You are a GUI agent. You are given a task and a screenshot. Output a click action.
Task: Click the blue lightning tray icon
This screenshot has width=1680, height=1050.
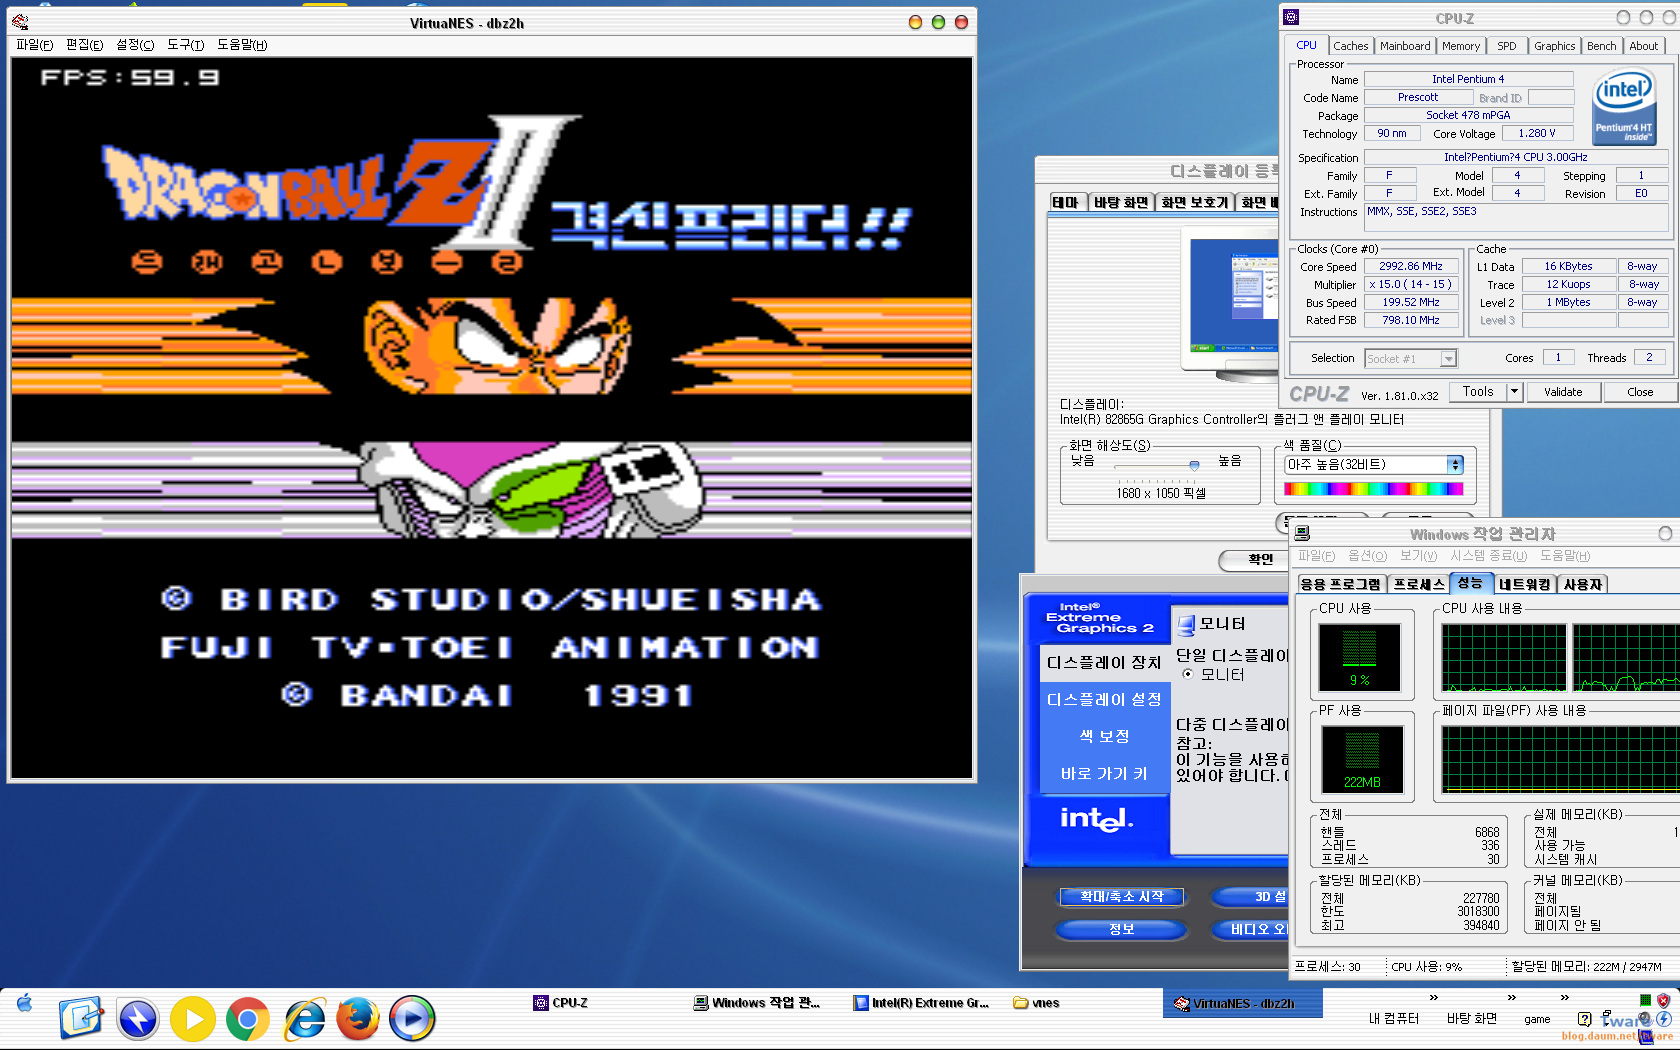point(1664,1019)
